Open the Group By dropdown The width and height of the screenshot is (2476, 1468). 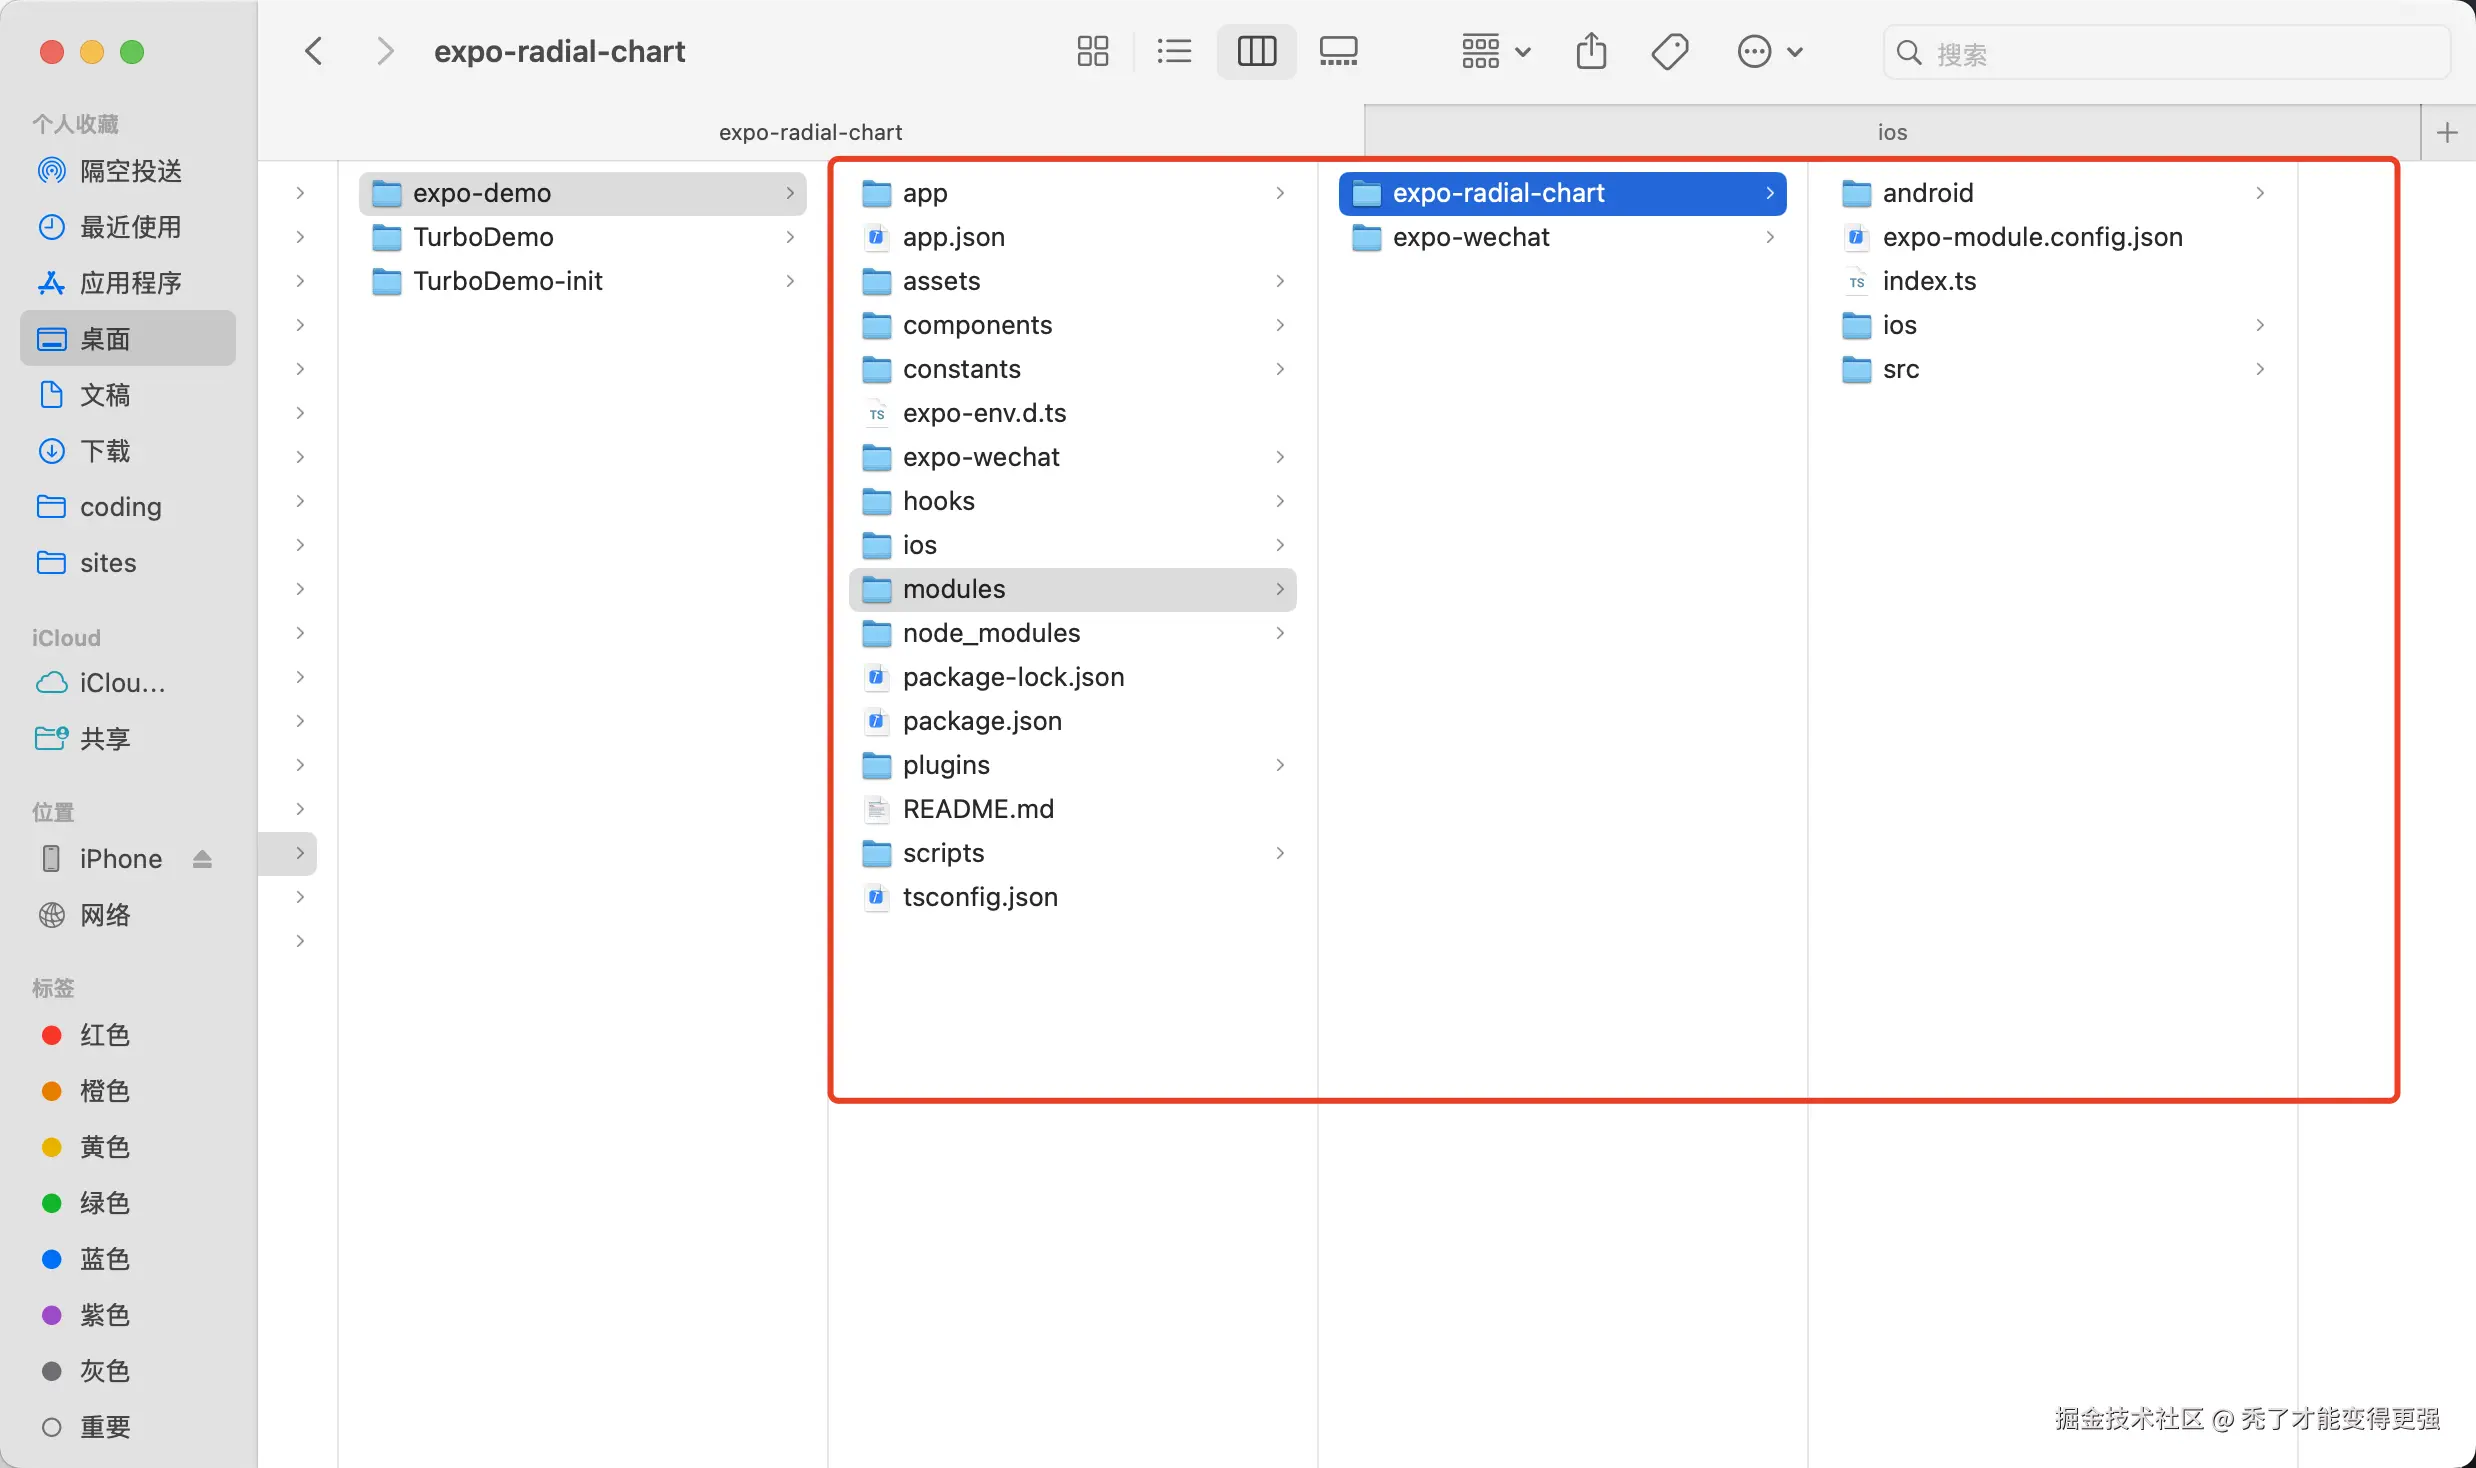1495,51
